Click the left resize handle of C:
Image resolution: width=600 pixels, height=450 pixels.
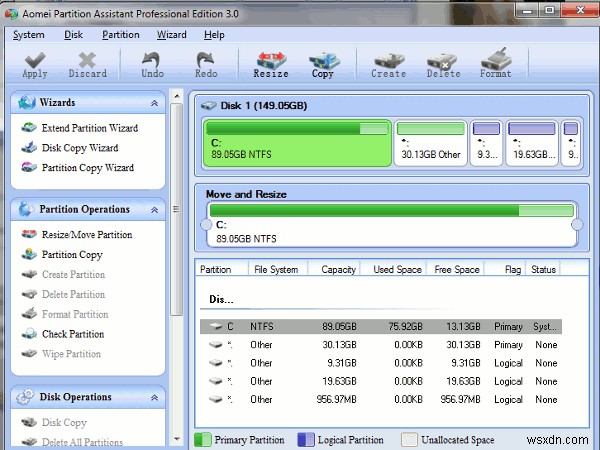coord(206,225)
